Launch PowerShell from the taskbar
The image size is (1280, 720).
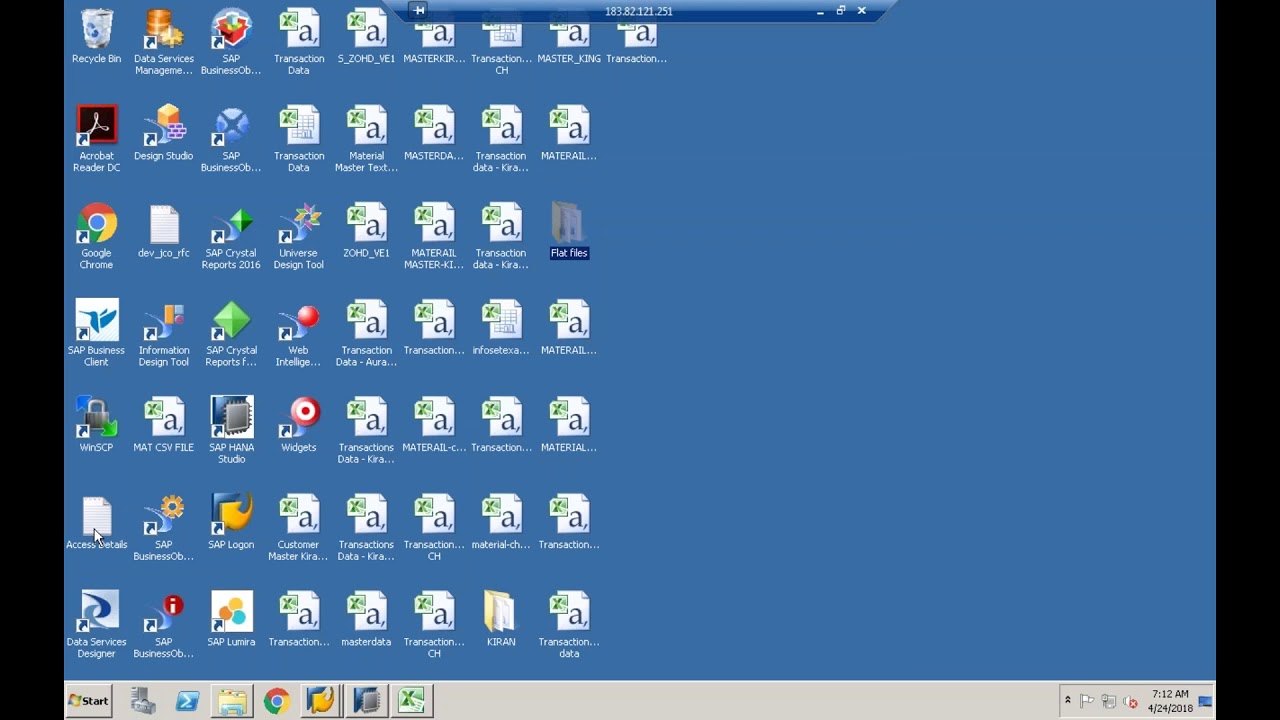click(187, 701)
